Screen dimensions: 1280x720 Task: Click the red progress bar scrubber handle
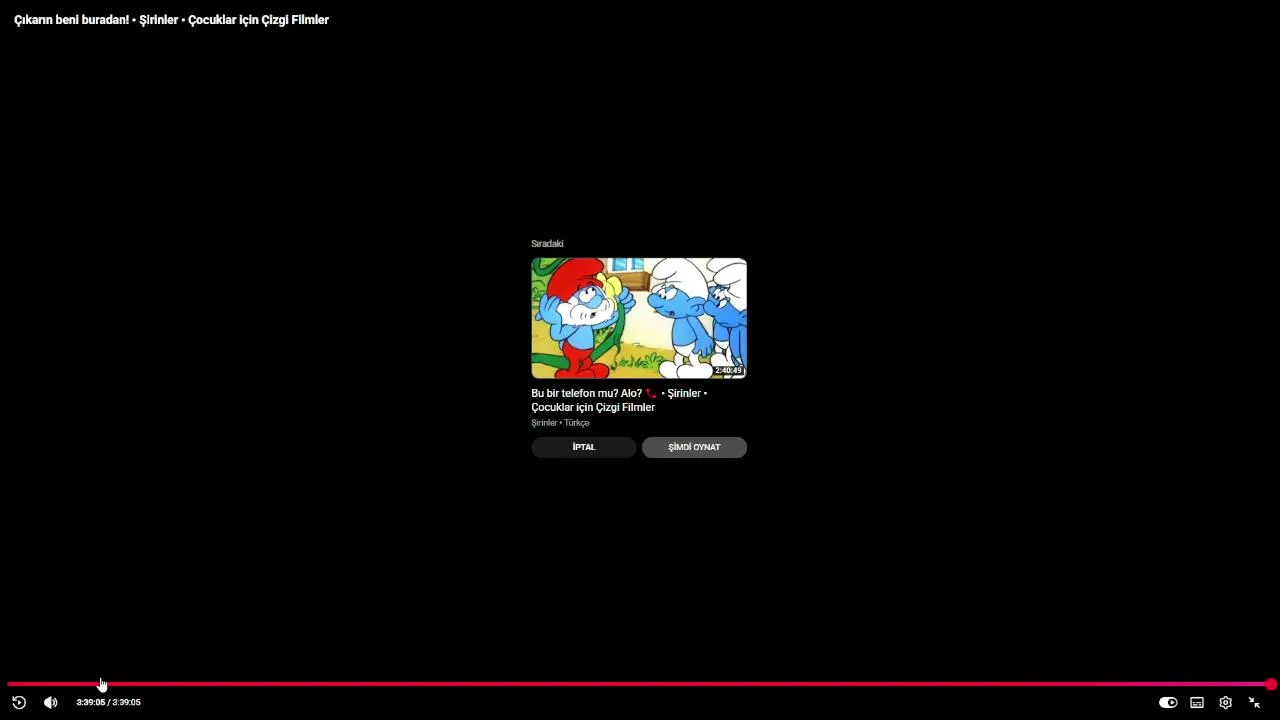coord(1270,684)
